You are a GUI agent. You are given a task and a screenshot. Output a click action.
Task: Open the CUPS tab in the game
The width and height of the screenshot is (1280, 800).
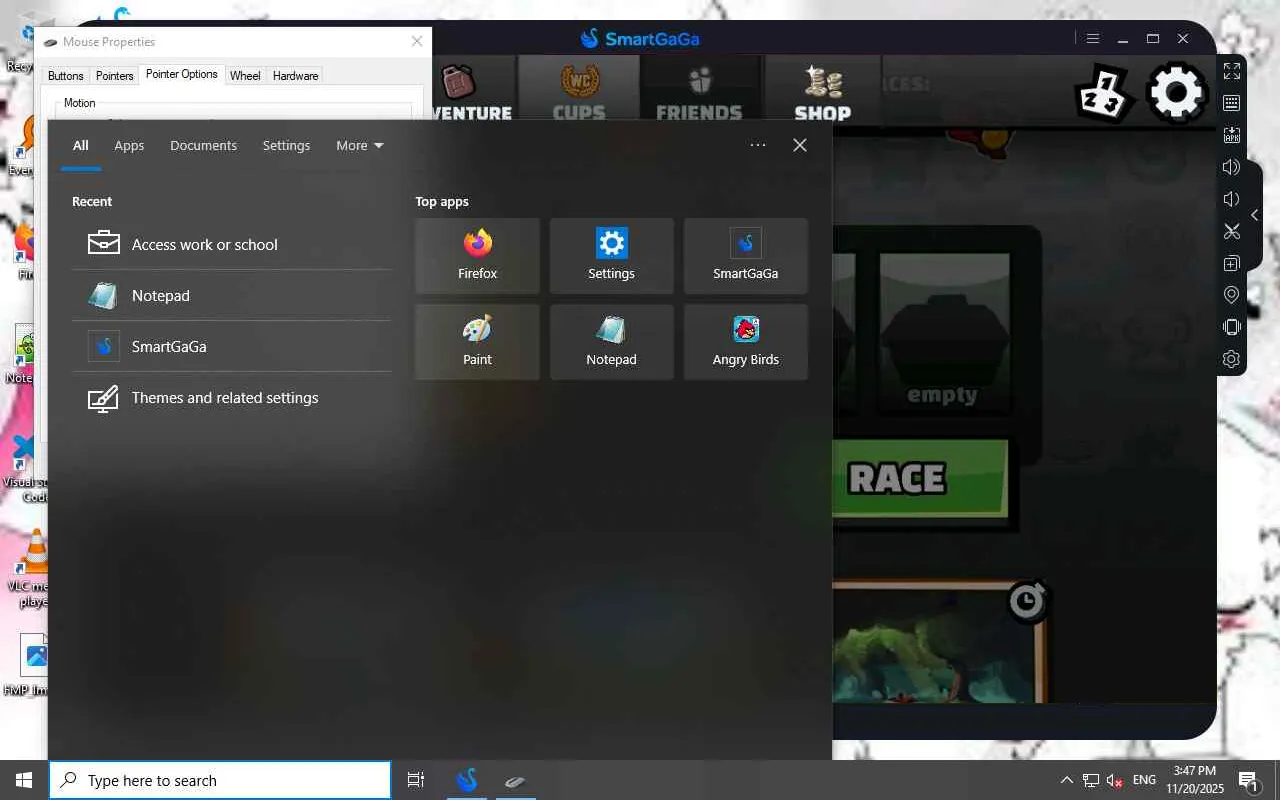pyautogui.click(x=579, y=92)
